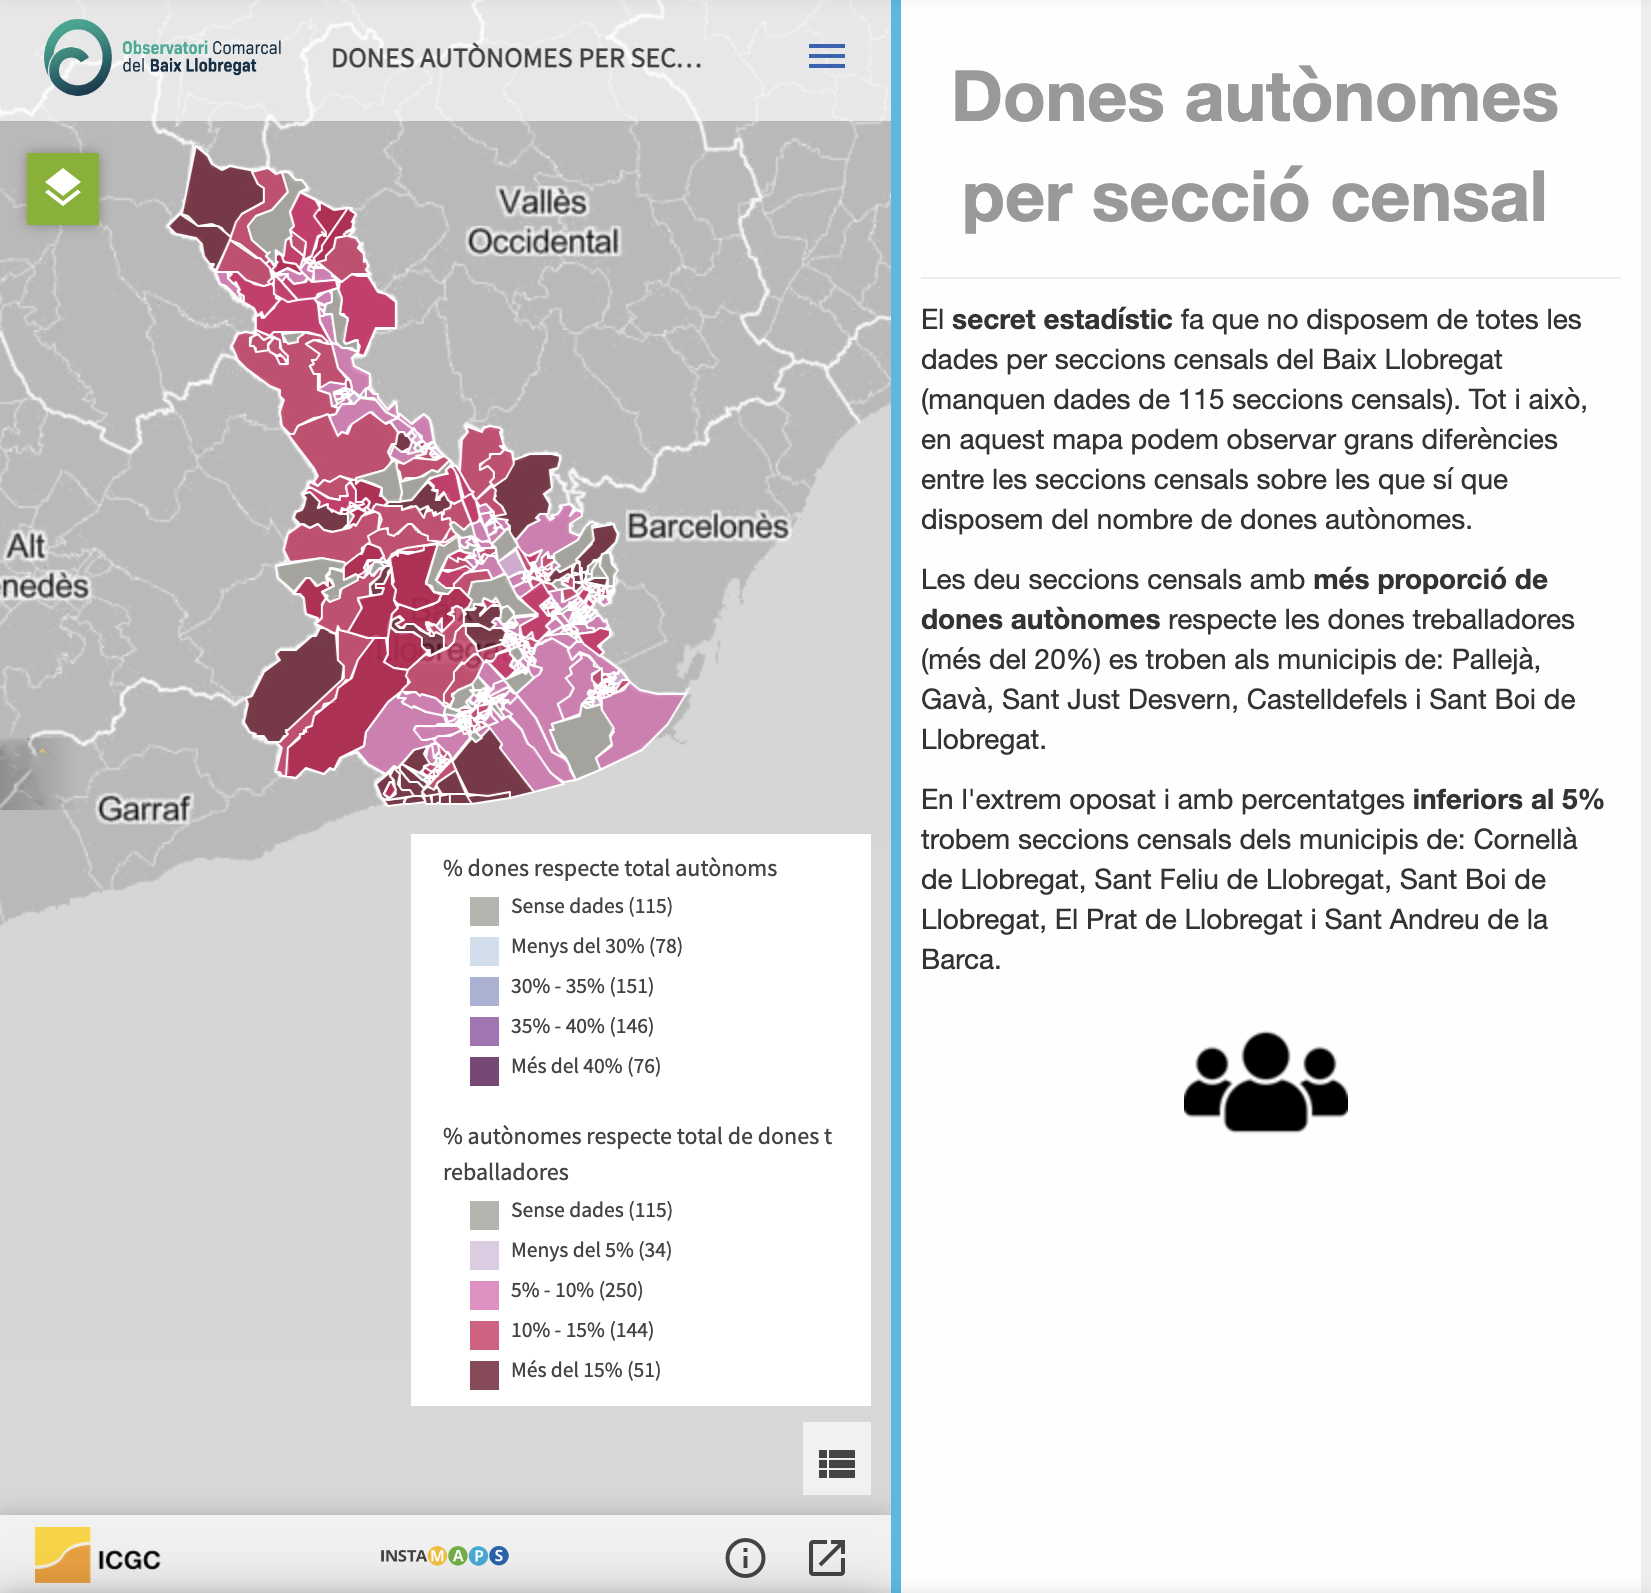Click the Barcelonès label on the map
This screenshot has height=1593, width=1651.
coord(707,526)
